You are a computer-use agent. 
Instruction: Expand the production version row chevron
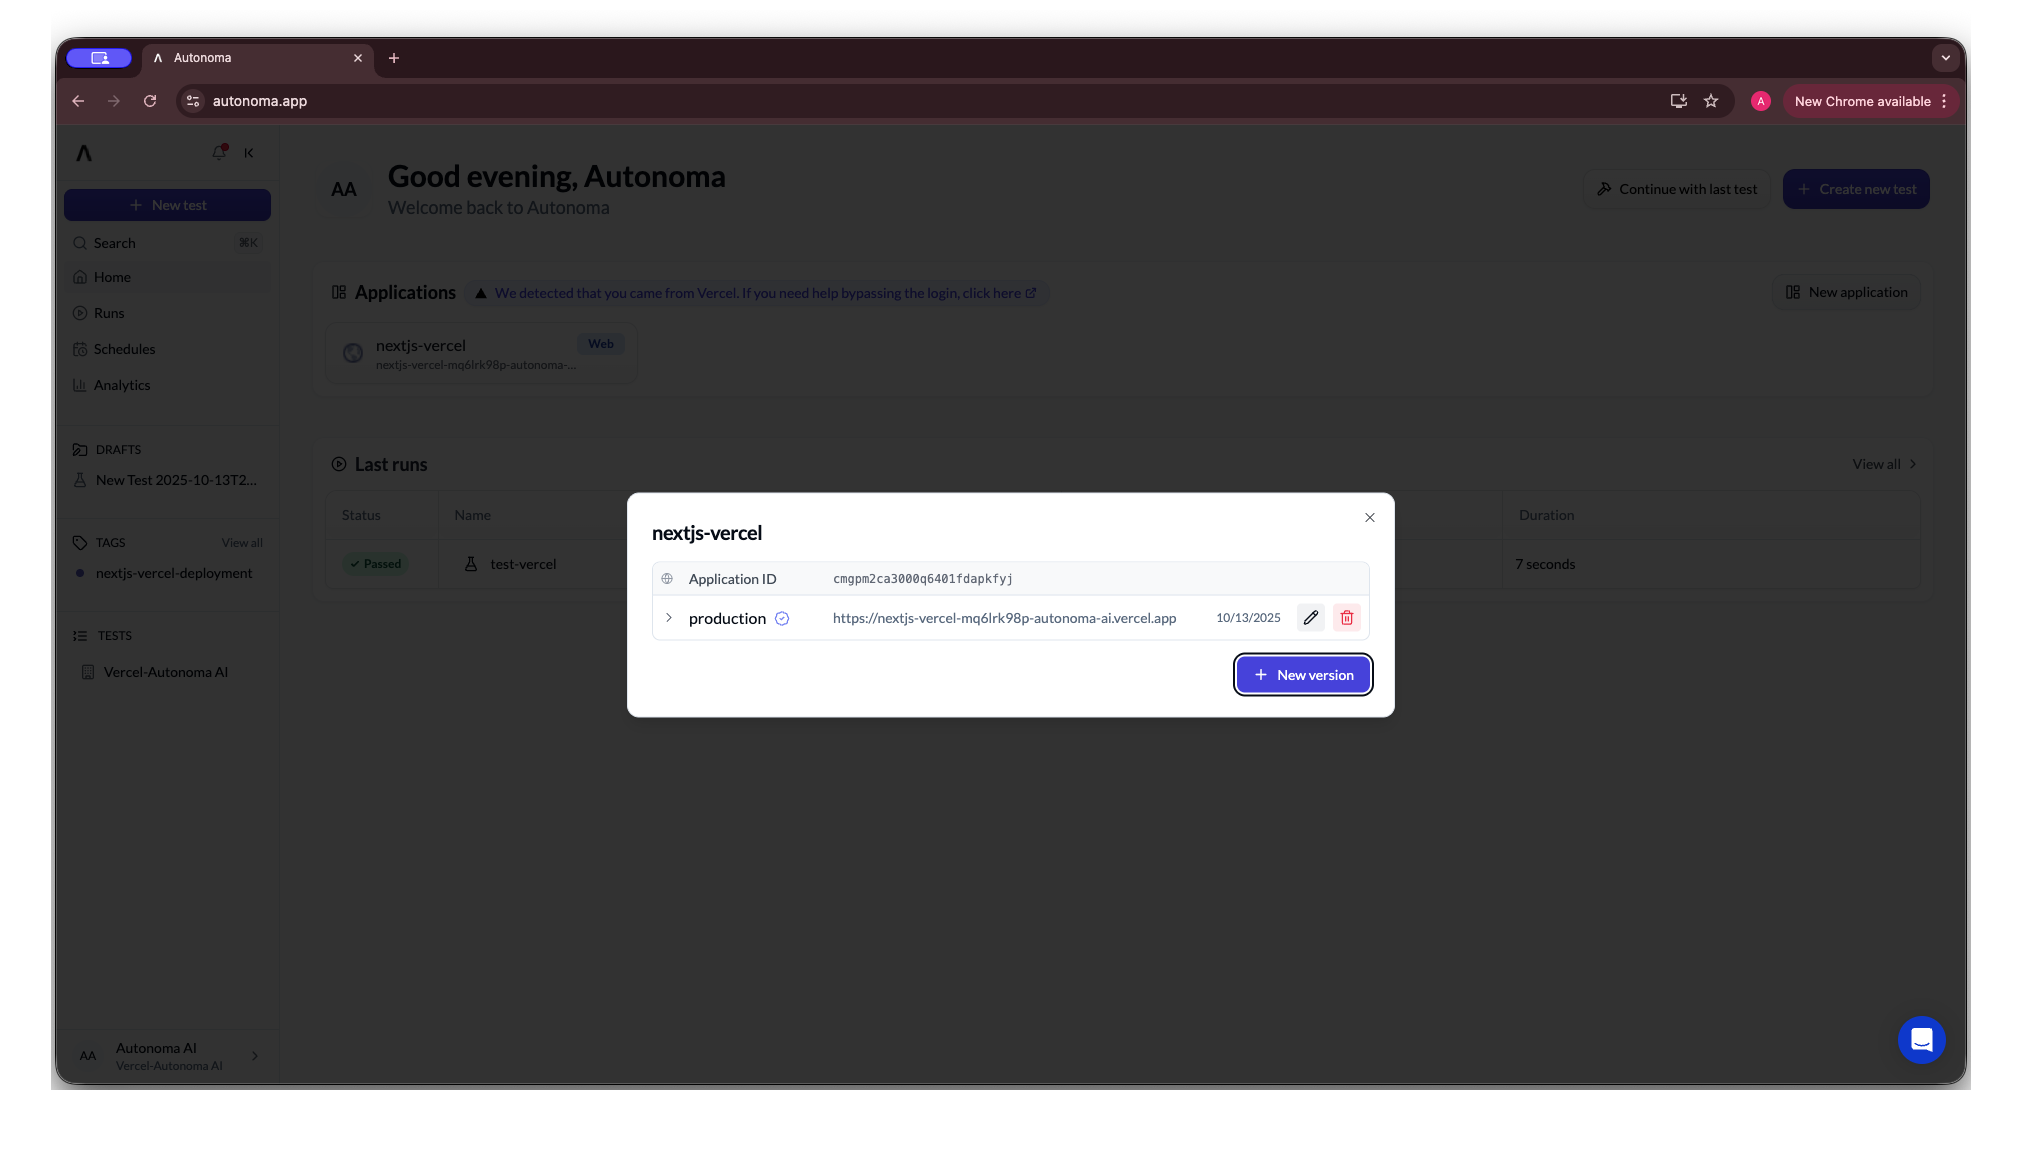tap(669, 618)
